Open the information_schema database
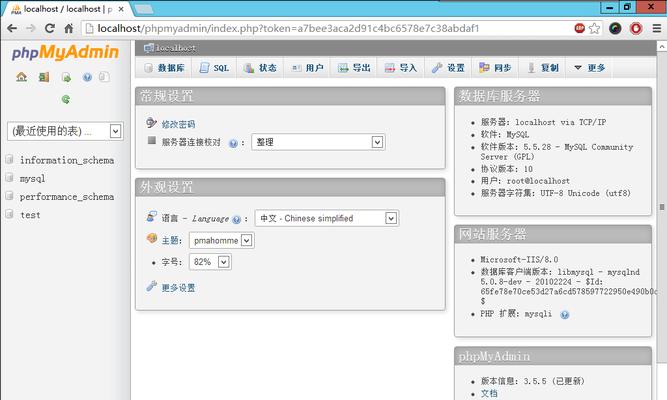The image size is (667, 400). click(x=67, y=160)
